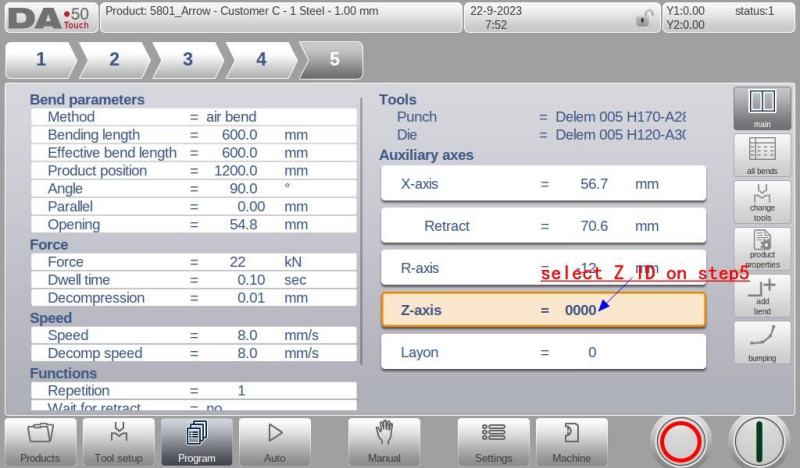This screenshot has width=800, height=468.
Task: Switch to Tool setup mode
Action: pos(118,441)
